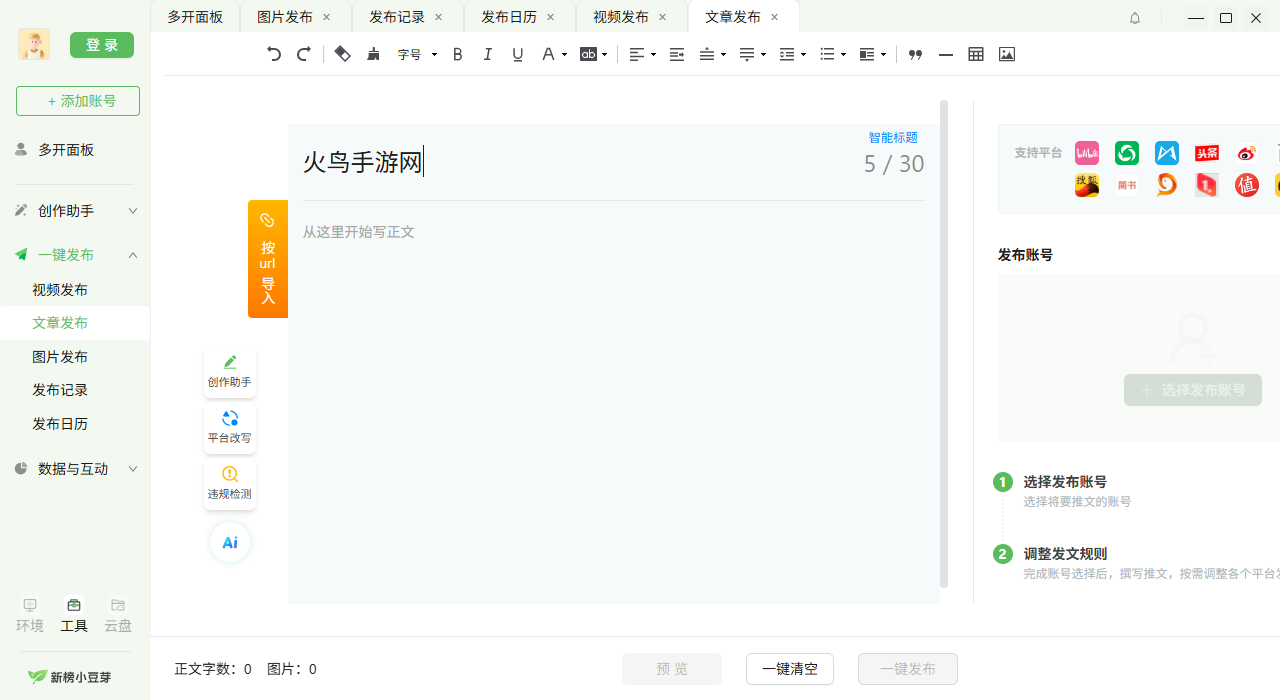Viewport: 1280px width, 700px height.
Task: Click the 智能标题 smart title link
Action: point(893,138)
